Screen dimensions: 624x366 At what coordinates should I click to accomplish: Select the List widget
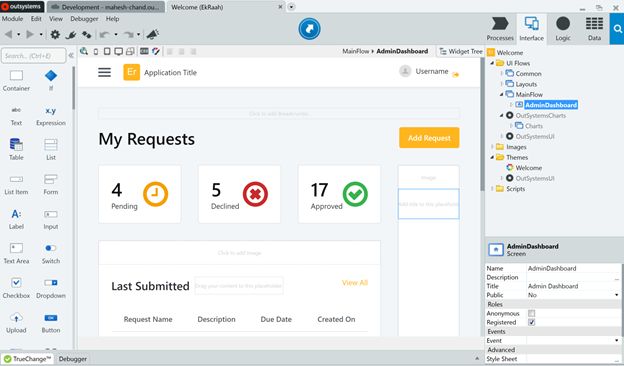[51, 150]
